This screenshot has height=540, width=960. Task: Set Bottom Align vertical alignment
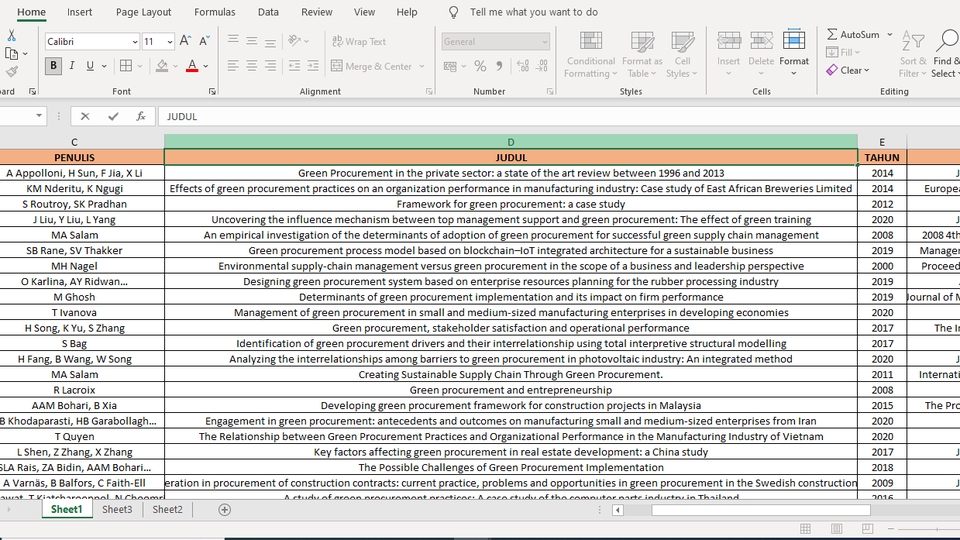tap(270, 41)
